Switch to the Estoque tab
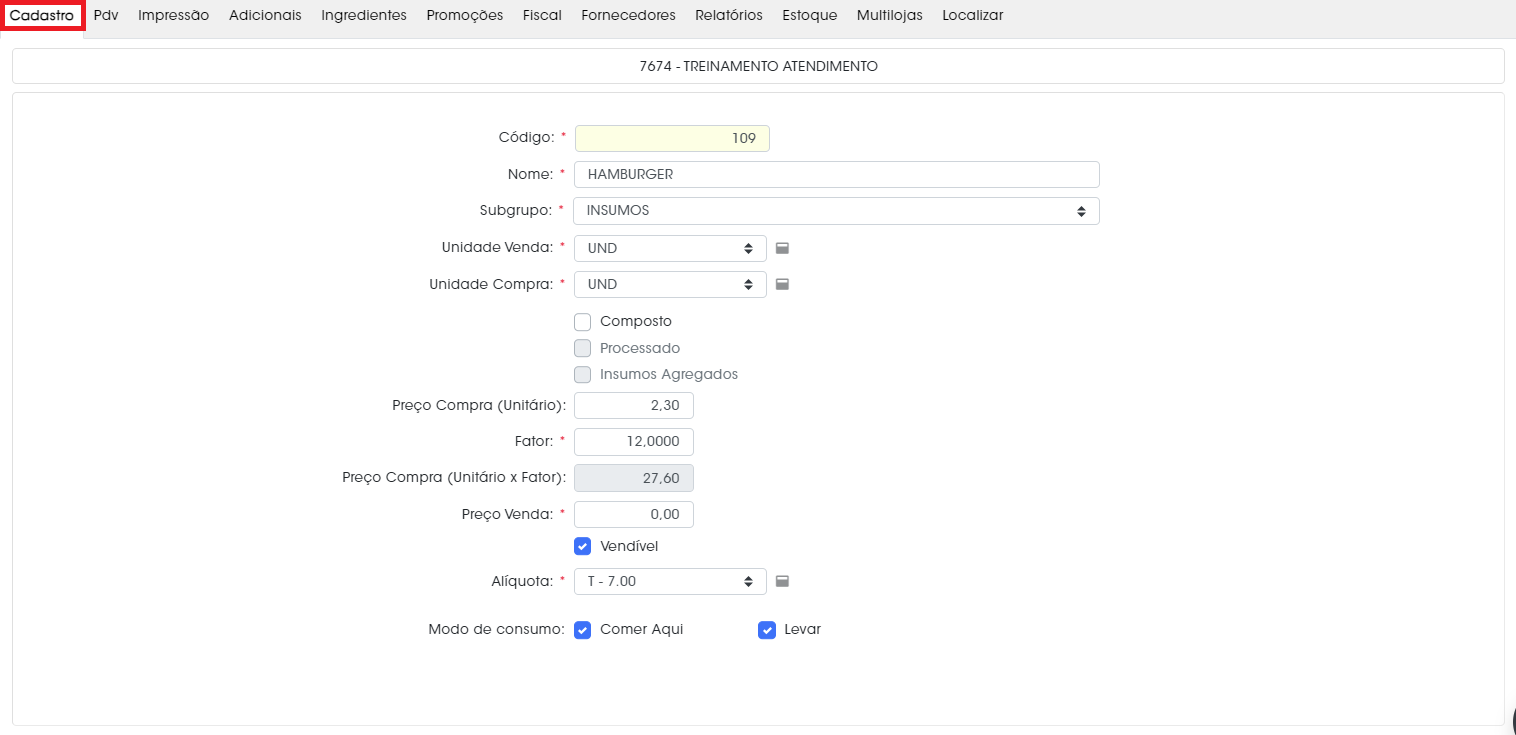 click(810, 15)
